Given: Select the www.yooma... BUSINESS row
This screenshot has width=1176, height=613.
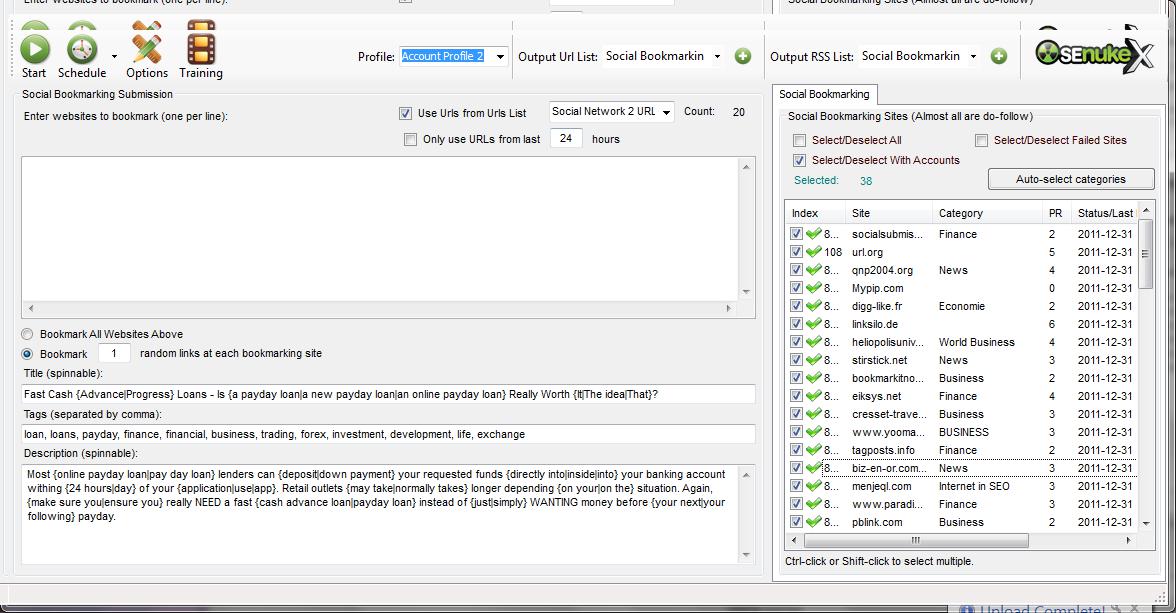Looking at the screenshot, I should pos(962,432).
